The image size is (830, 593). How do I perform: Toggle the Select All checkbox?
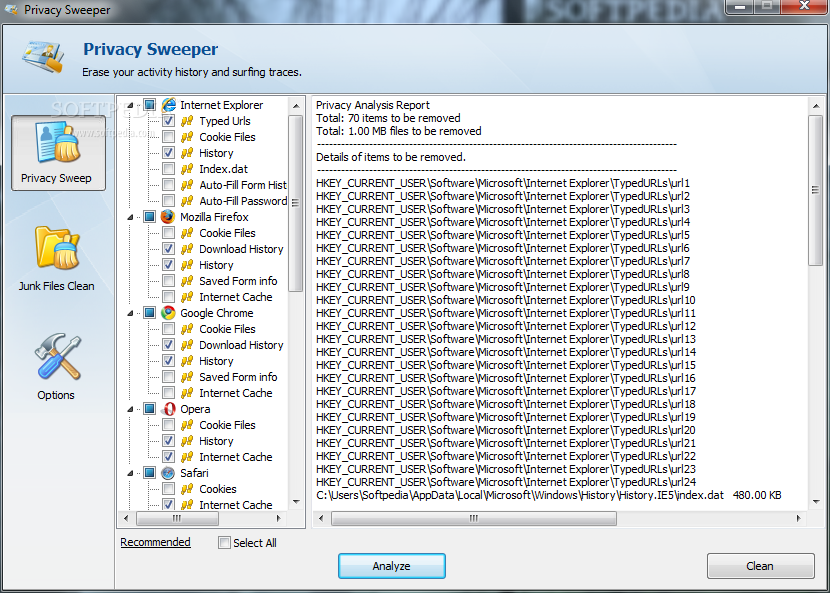coord(224,543)
